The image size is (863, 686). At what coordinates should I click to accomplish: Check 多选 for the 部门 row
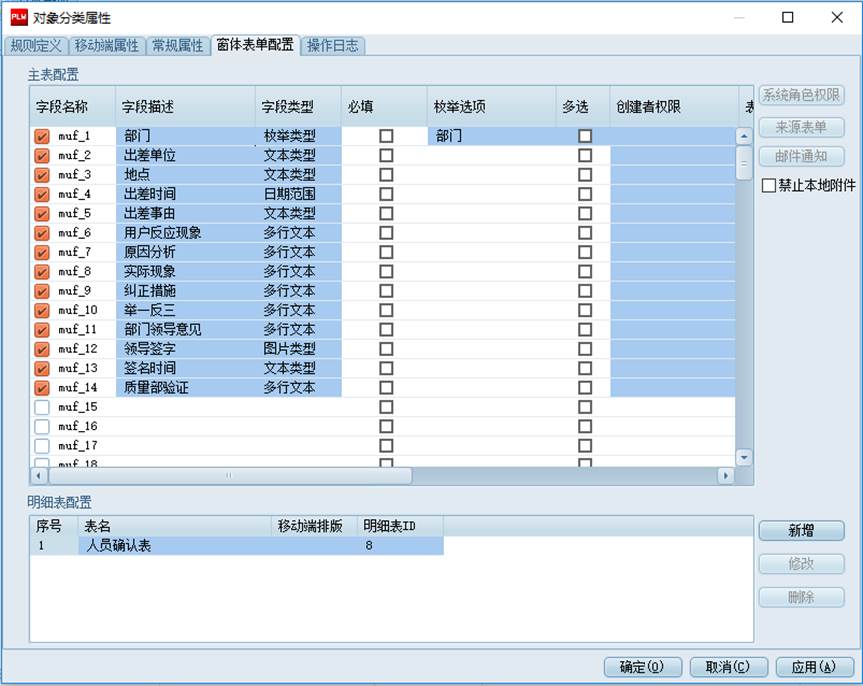(585, 136)
